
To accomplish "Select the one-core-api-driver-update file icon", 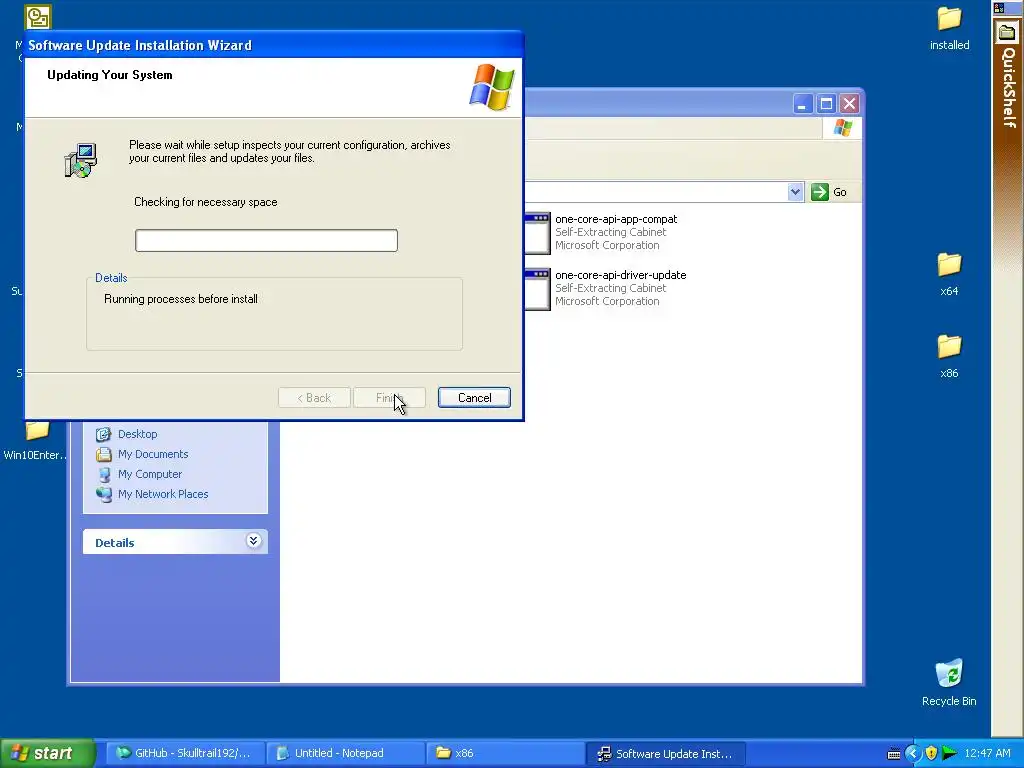I will click(537, 289).
